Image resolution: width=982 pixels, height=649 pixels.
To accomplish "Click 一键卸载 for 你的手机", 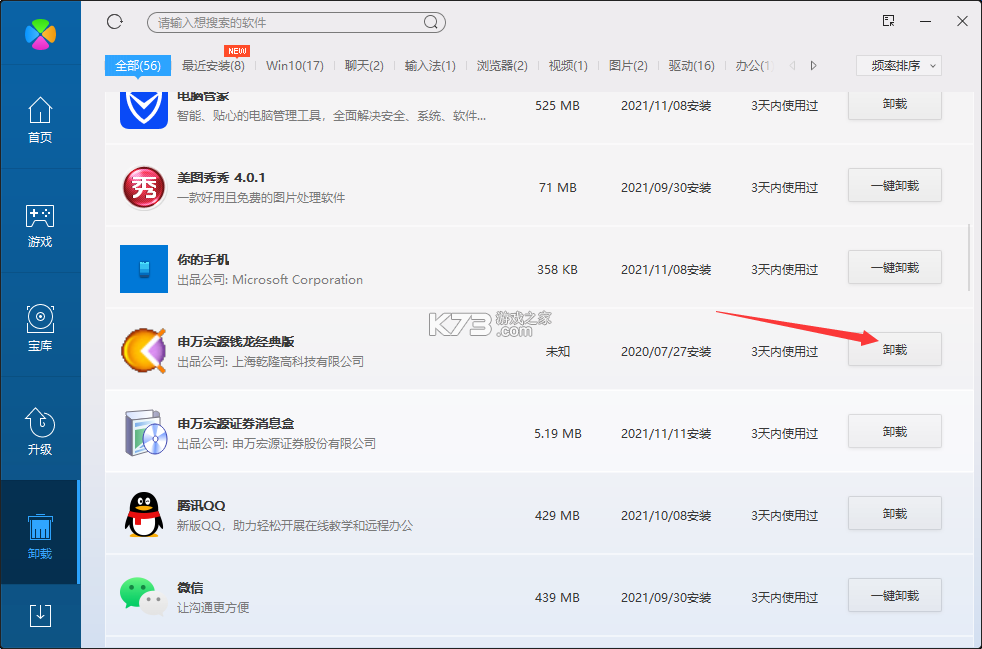I will 895,267.
